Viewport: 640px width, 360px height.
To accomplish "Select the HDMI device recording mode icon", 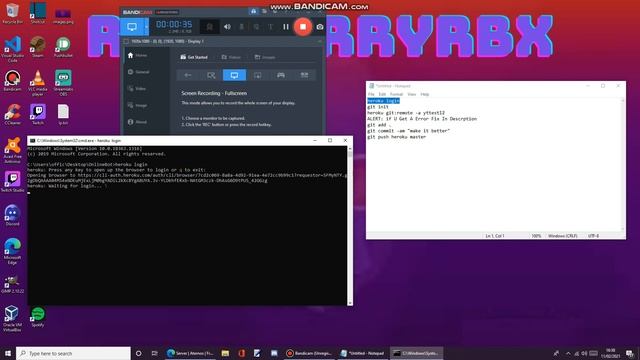I will tap(304, 75).
